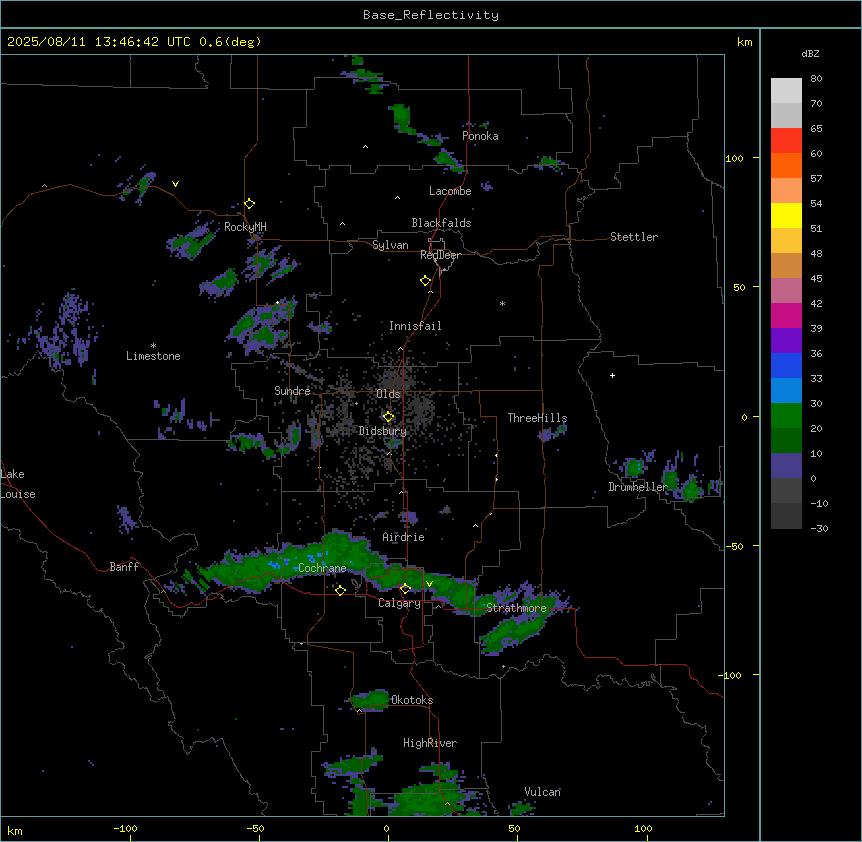Image resolution: width=862 pixels, height=842 pixels.
Task: Click the white asterisk above the Limestone label
Action: click(x=153, y=346)
